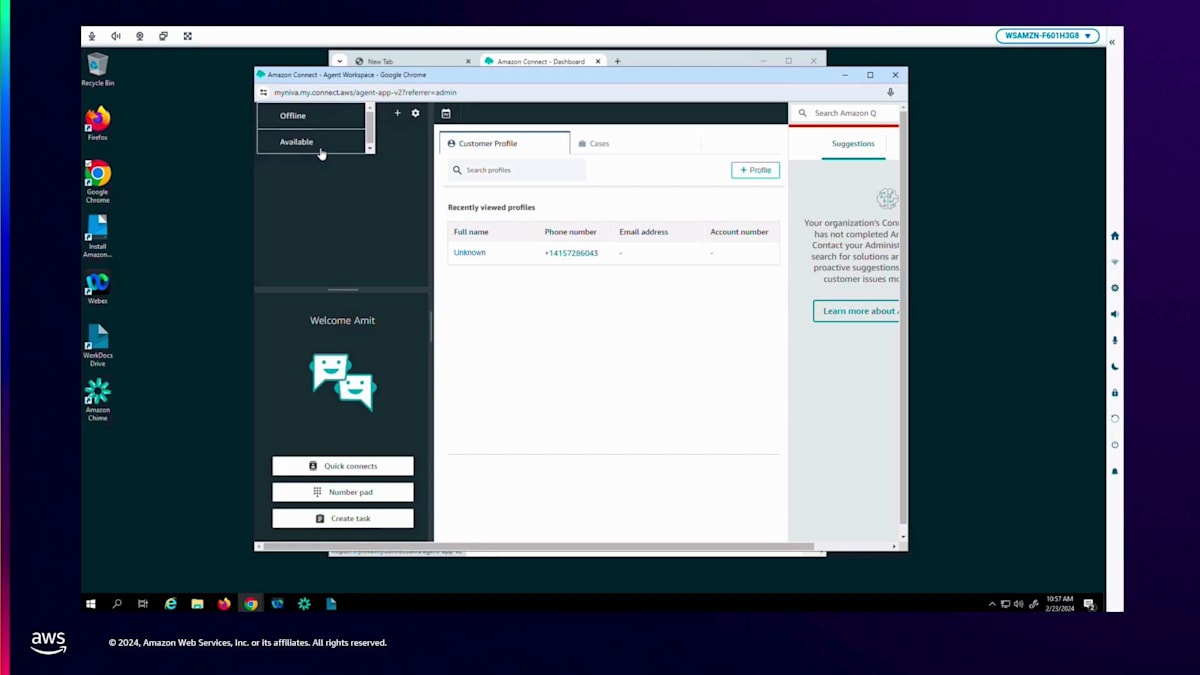
Task: Switch to the Customer Profile tab
Action: click(505, 144)
